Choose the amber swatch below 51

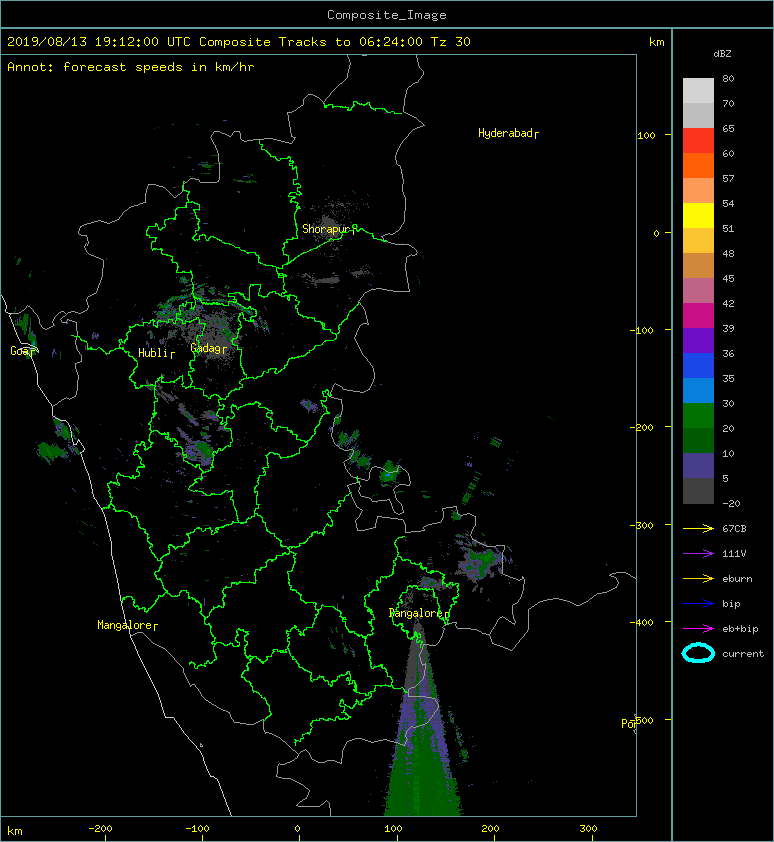click(x=698, y=241)
